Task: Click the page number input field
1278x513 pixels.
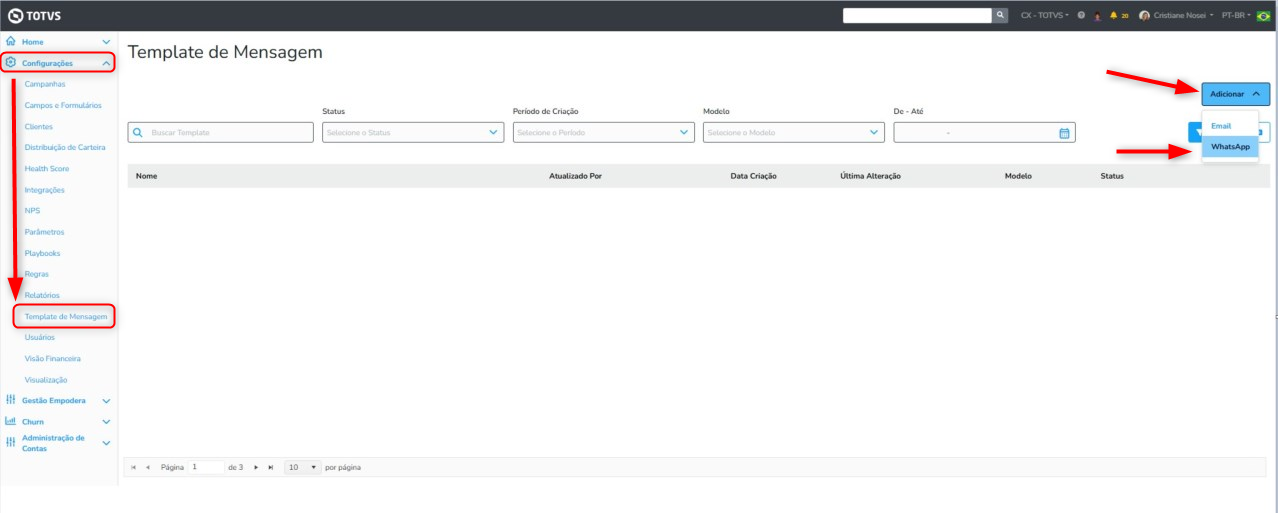Action: pos(207,467)
